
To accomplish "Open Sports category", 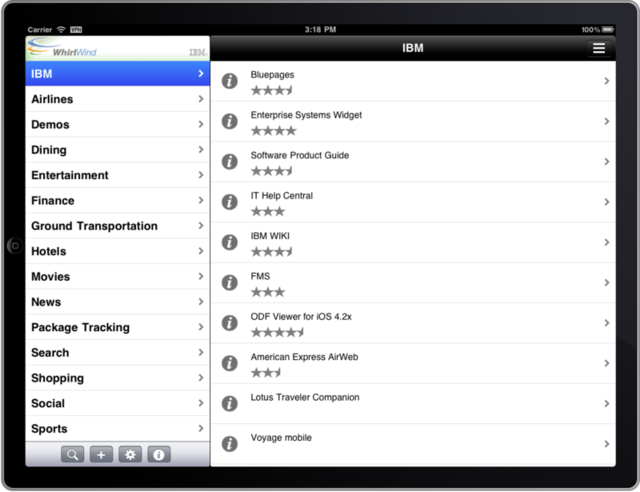I will (118, 428).
